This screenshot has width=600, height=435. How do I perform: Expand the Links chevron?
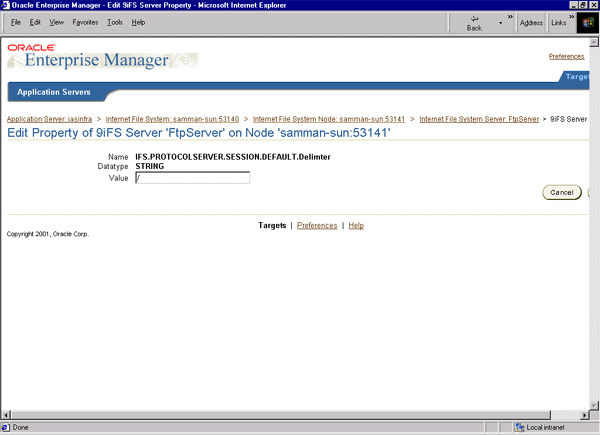pyautogui.click(x=572, y=16)
